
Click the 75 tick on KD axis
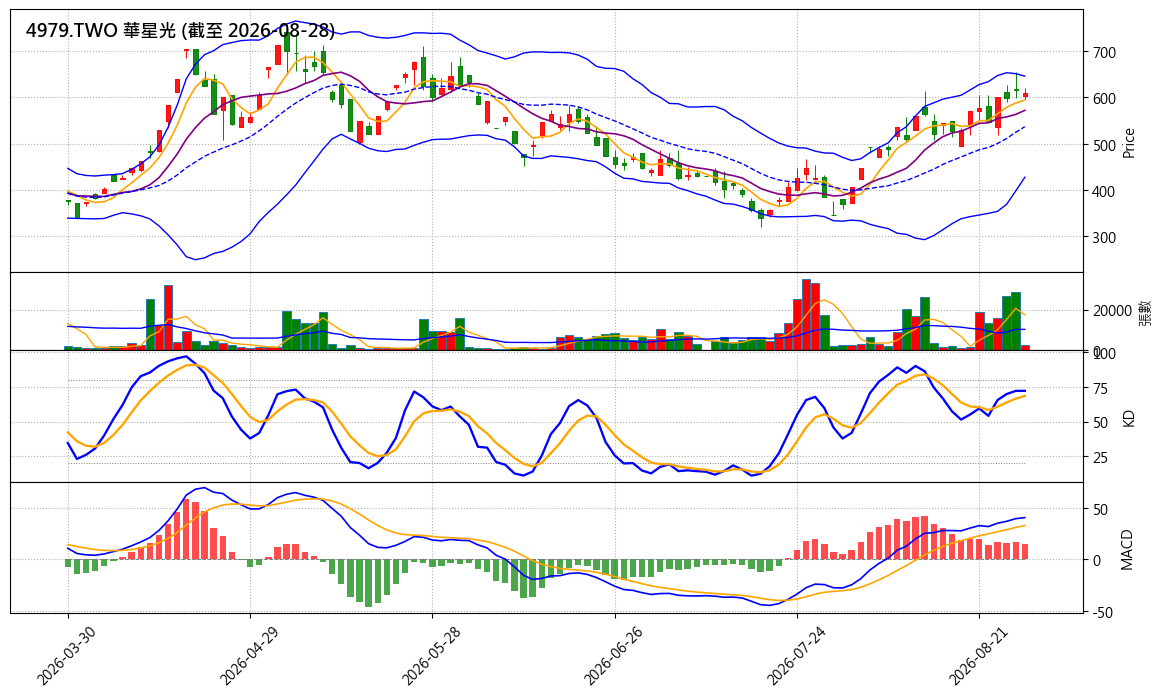pos(1100,388)
